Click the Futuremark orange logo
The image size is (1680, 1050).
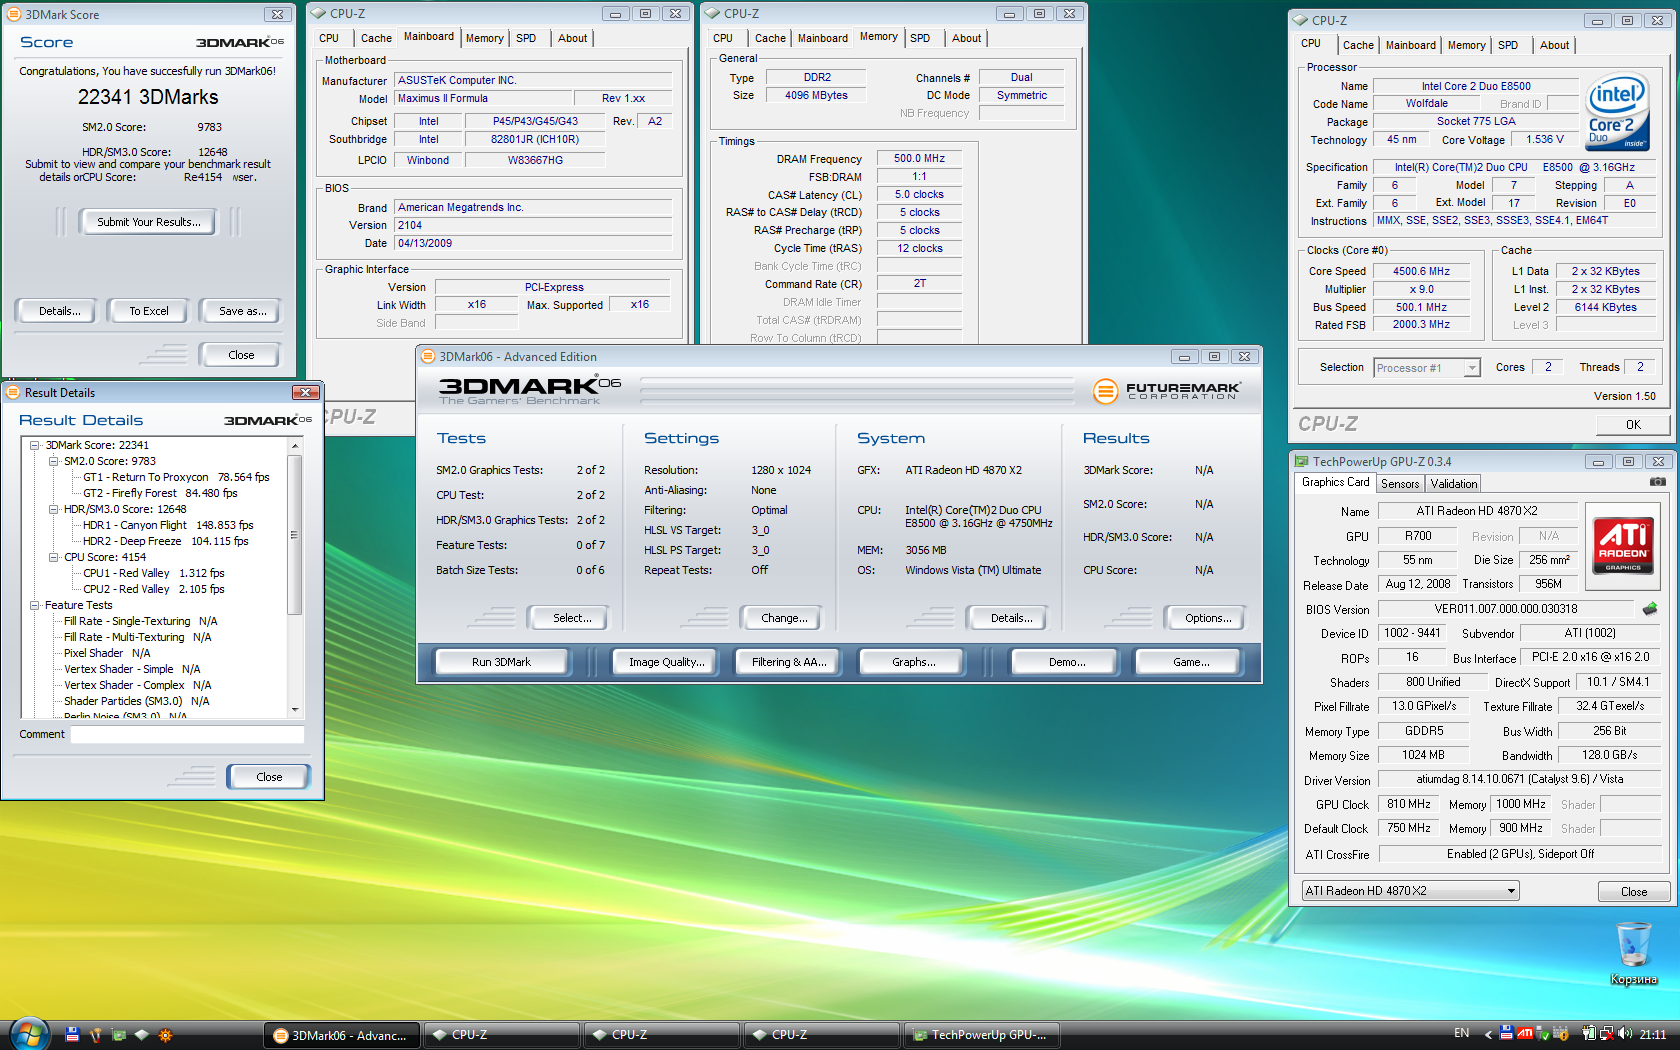[1105, 391]
